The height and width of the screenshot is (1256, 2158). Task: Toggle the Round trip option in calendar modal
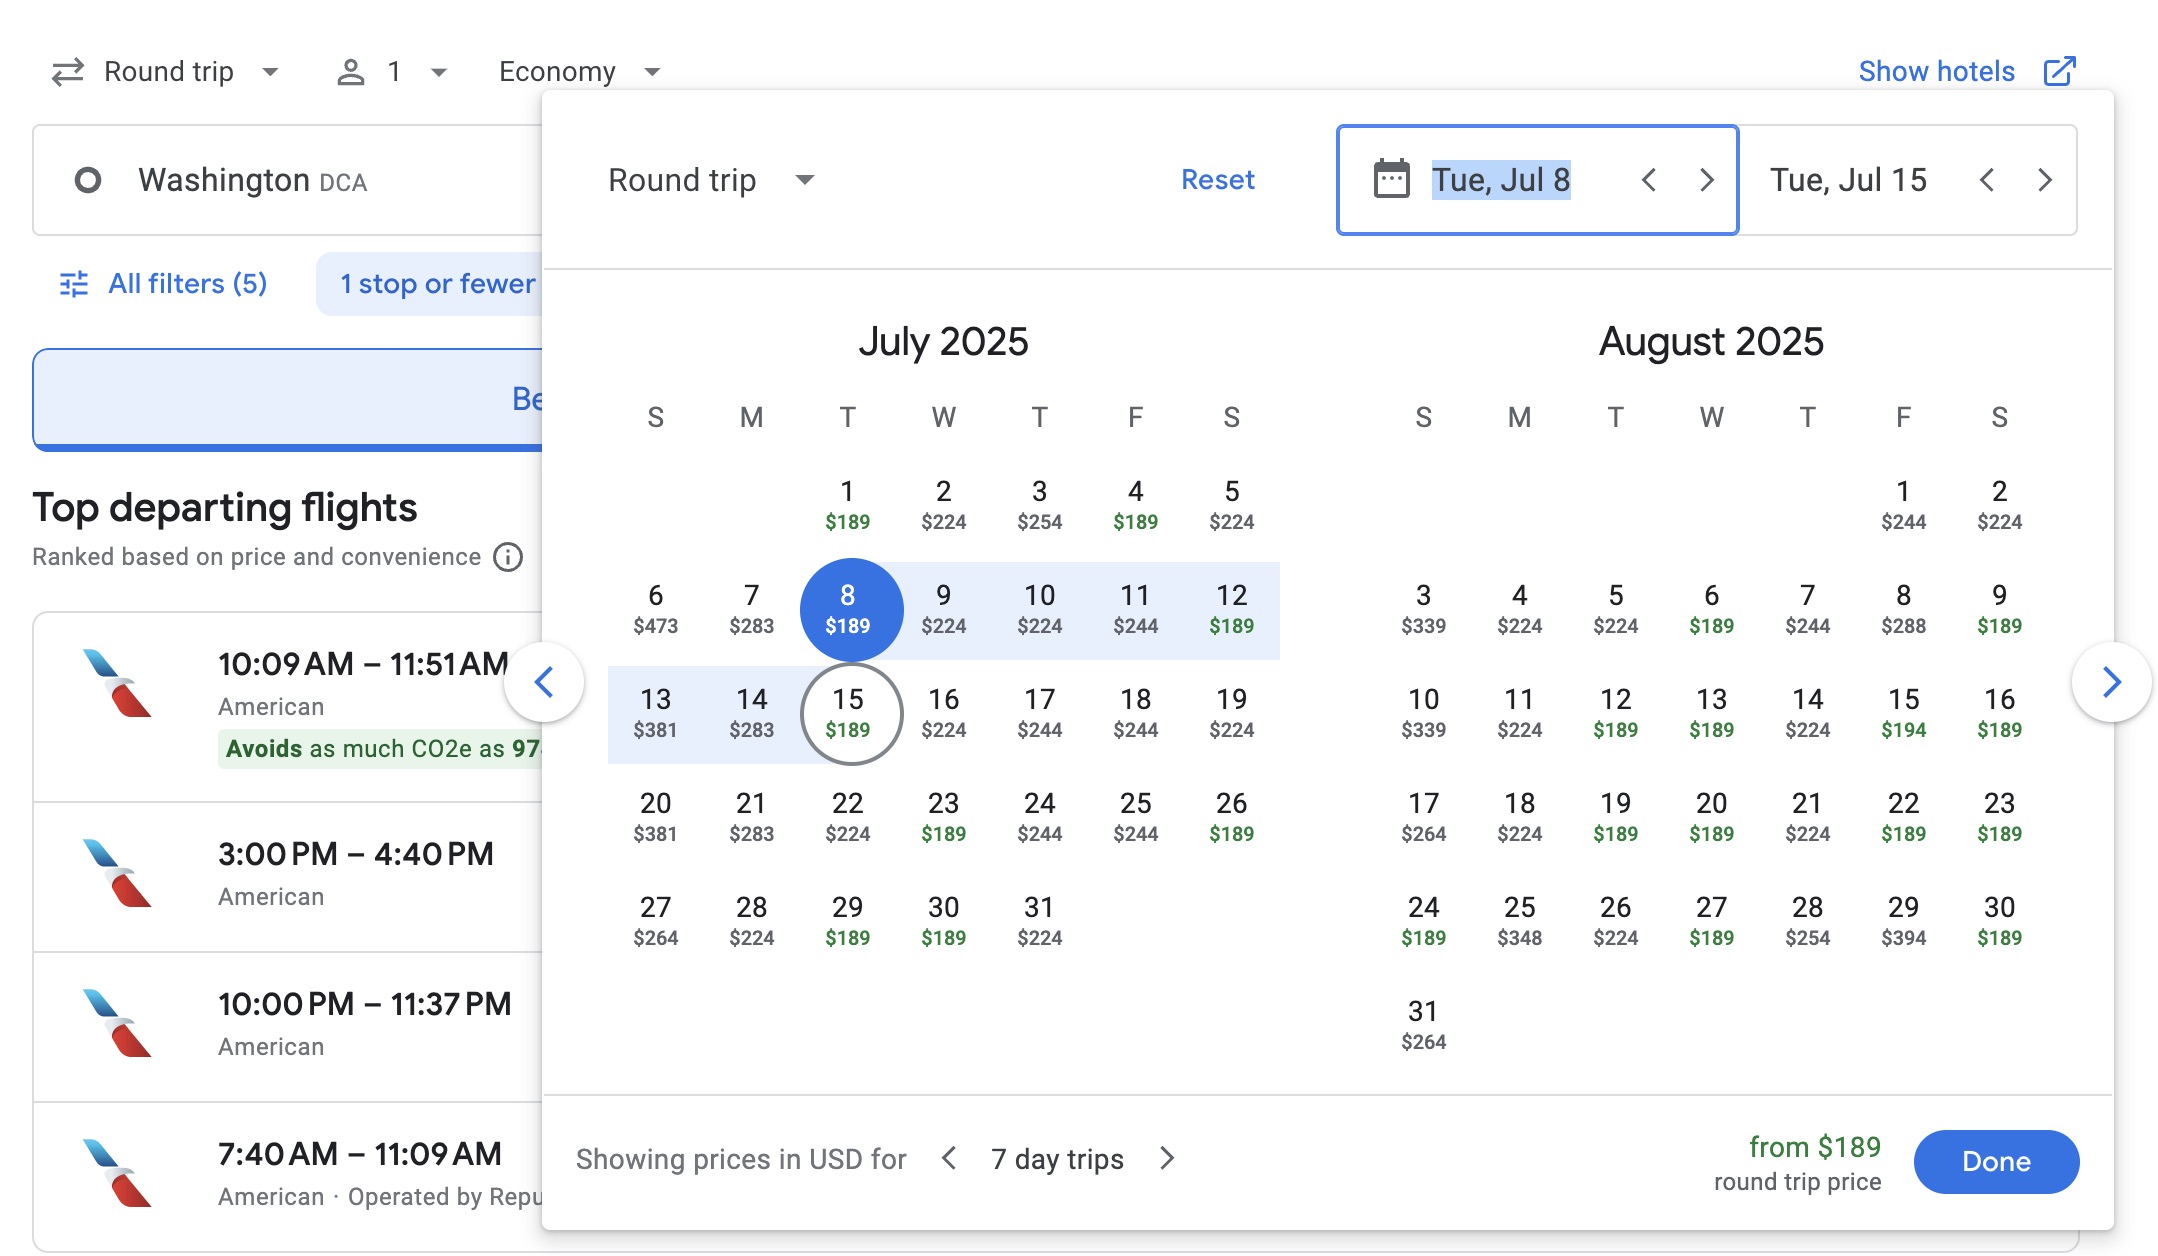click(x=710, y=179)
